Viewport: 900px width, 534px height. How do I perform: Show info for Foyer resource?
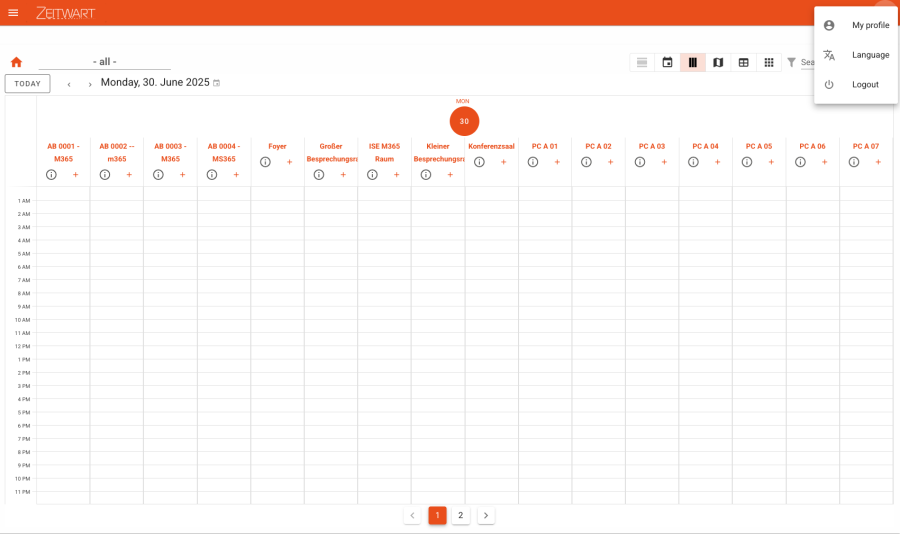tap(265, 162)
